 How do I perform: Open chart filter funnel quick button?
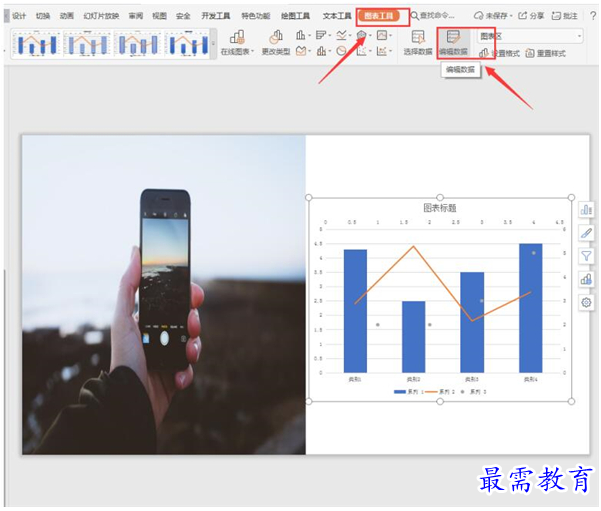click(586, 256)
